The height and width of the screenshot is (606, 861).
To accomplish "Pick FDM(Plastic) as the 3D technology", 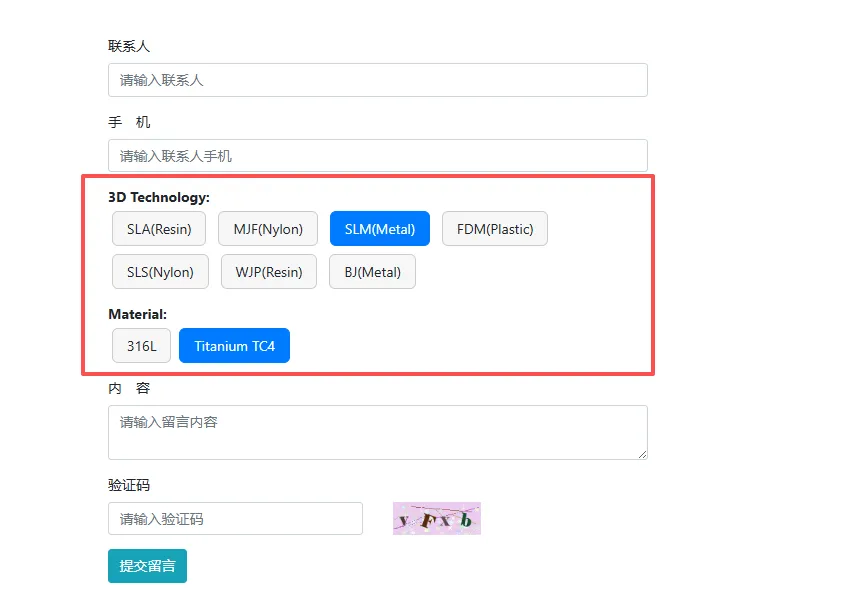I will tap(495, 229).
